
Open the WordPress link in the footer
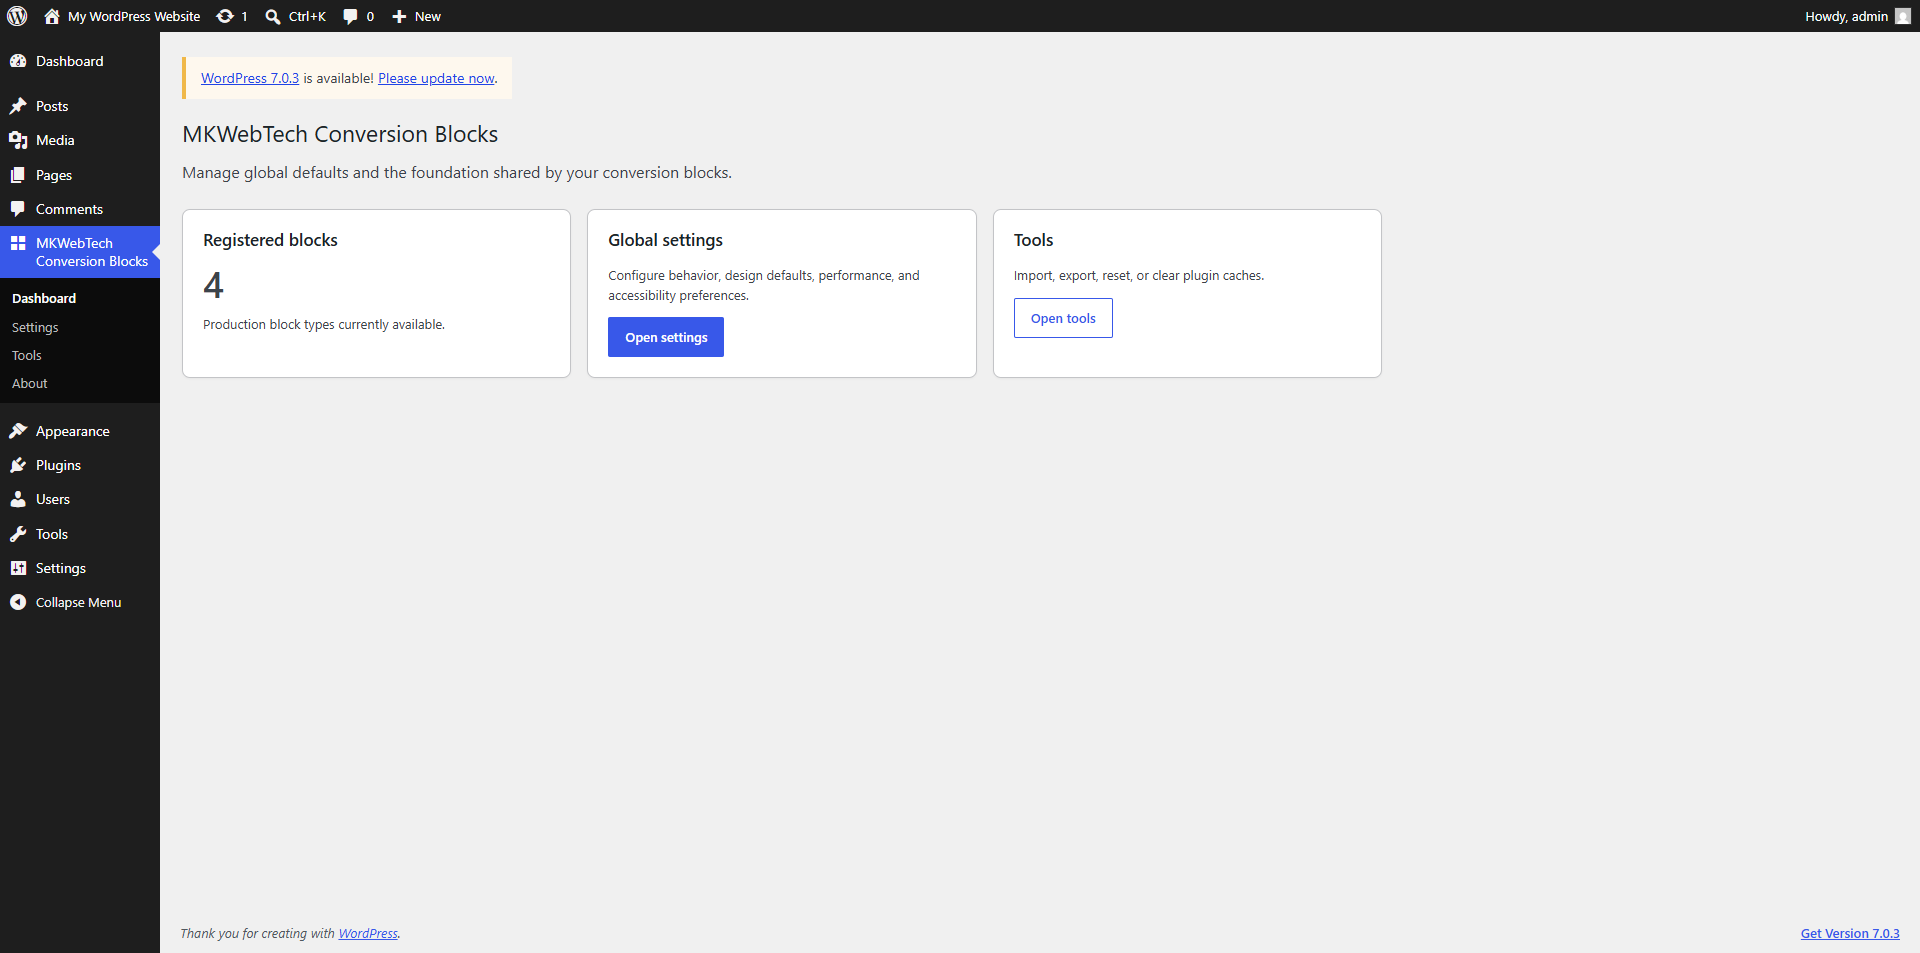[368, 933]
